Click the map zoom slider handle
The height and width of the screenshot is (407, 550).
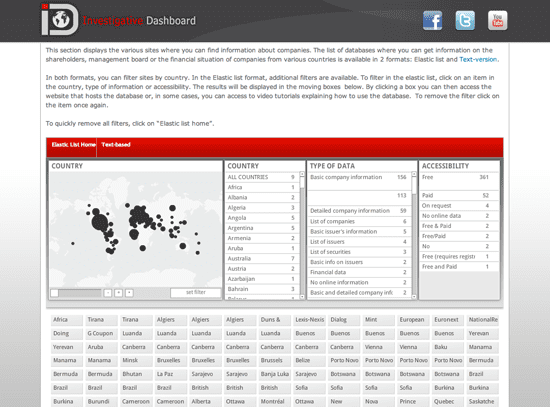coord(54,293)
